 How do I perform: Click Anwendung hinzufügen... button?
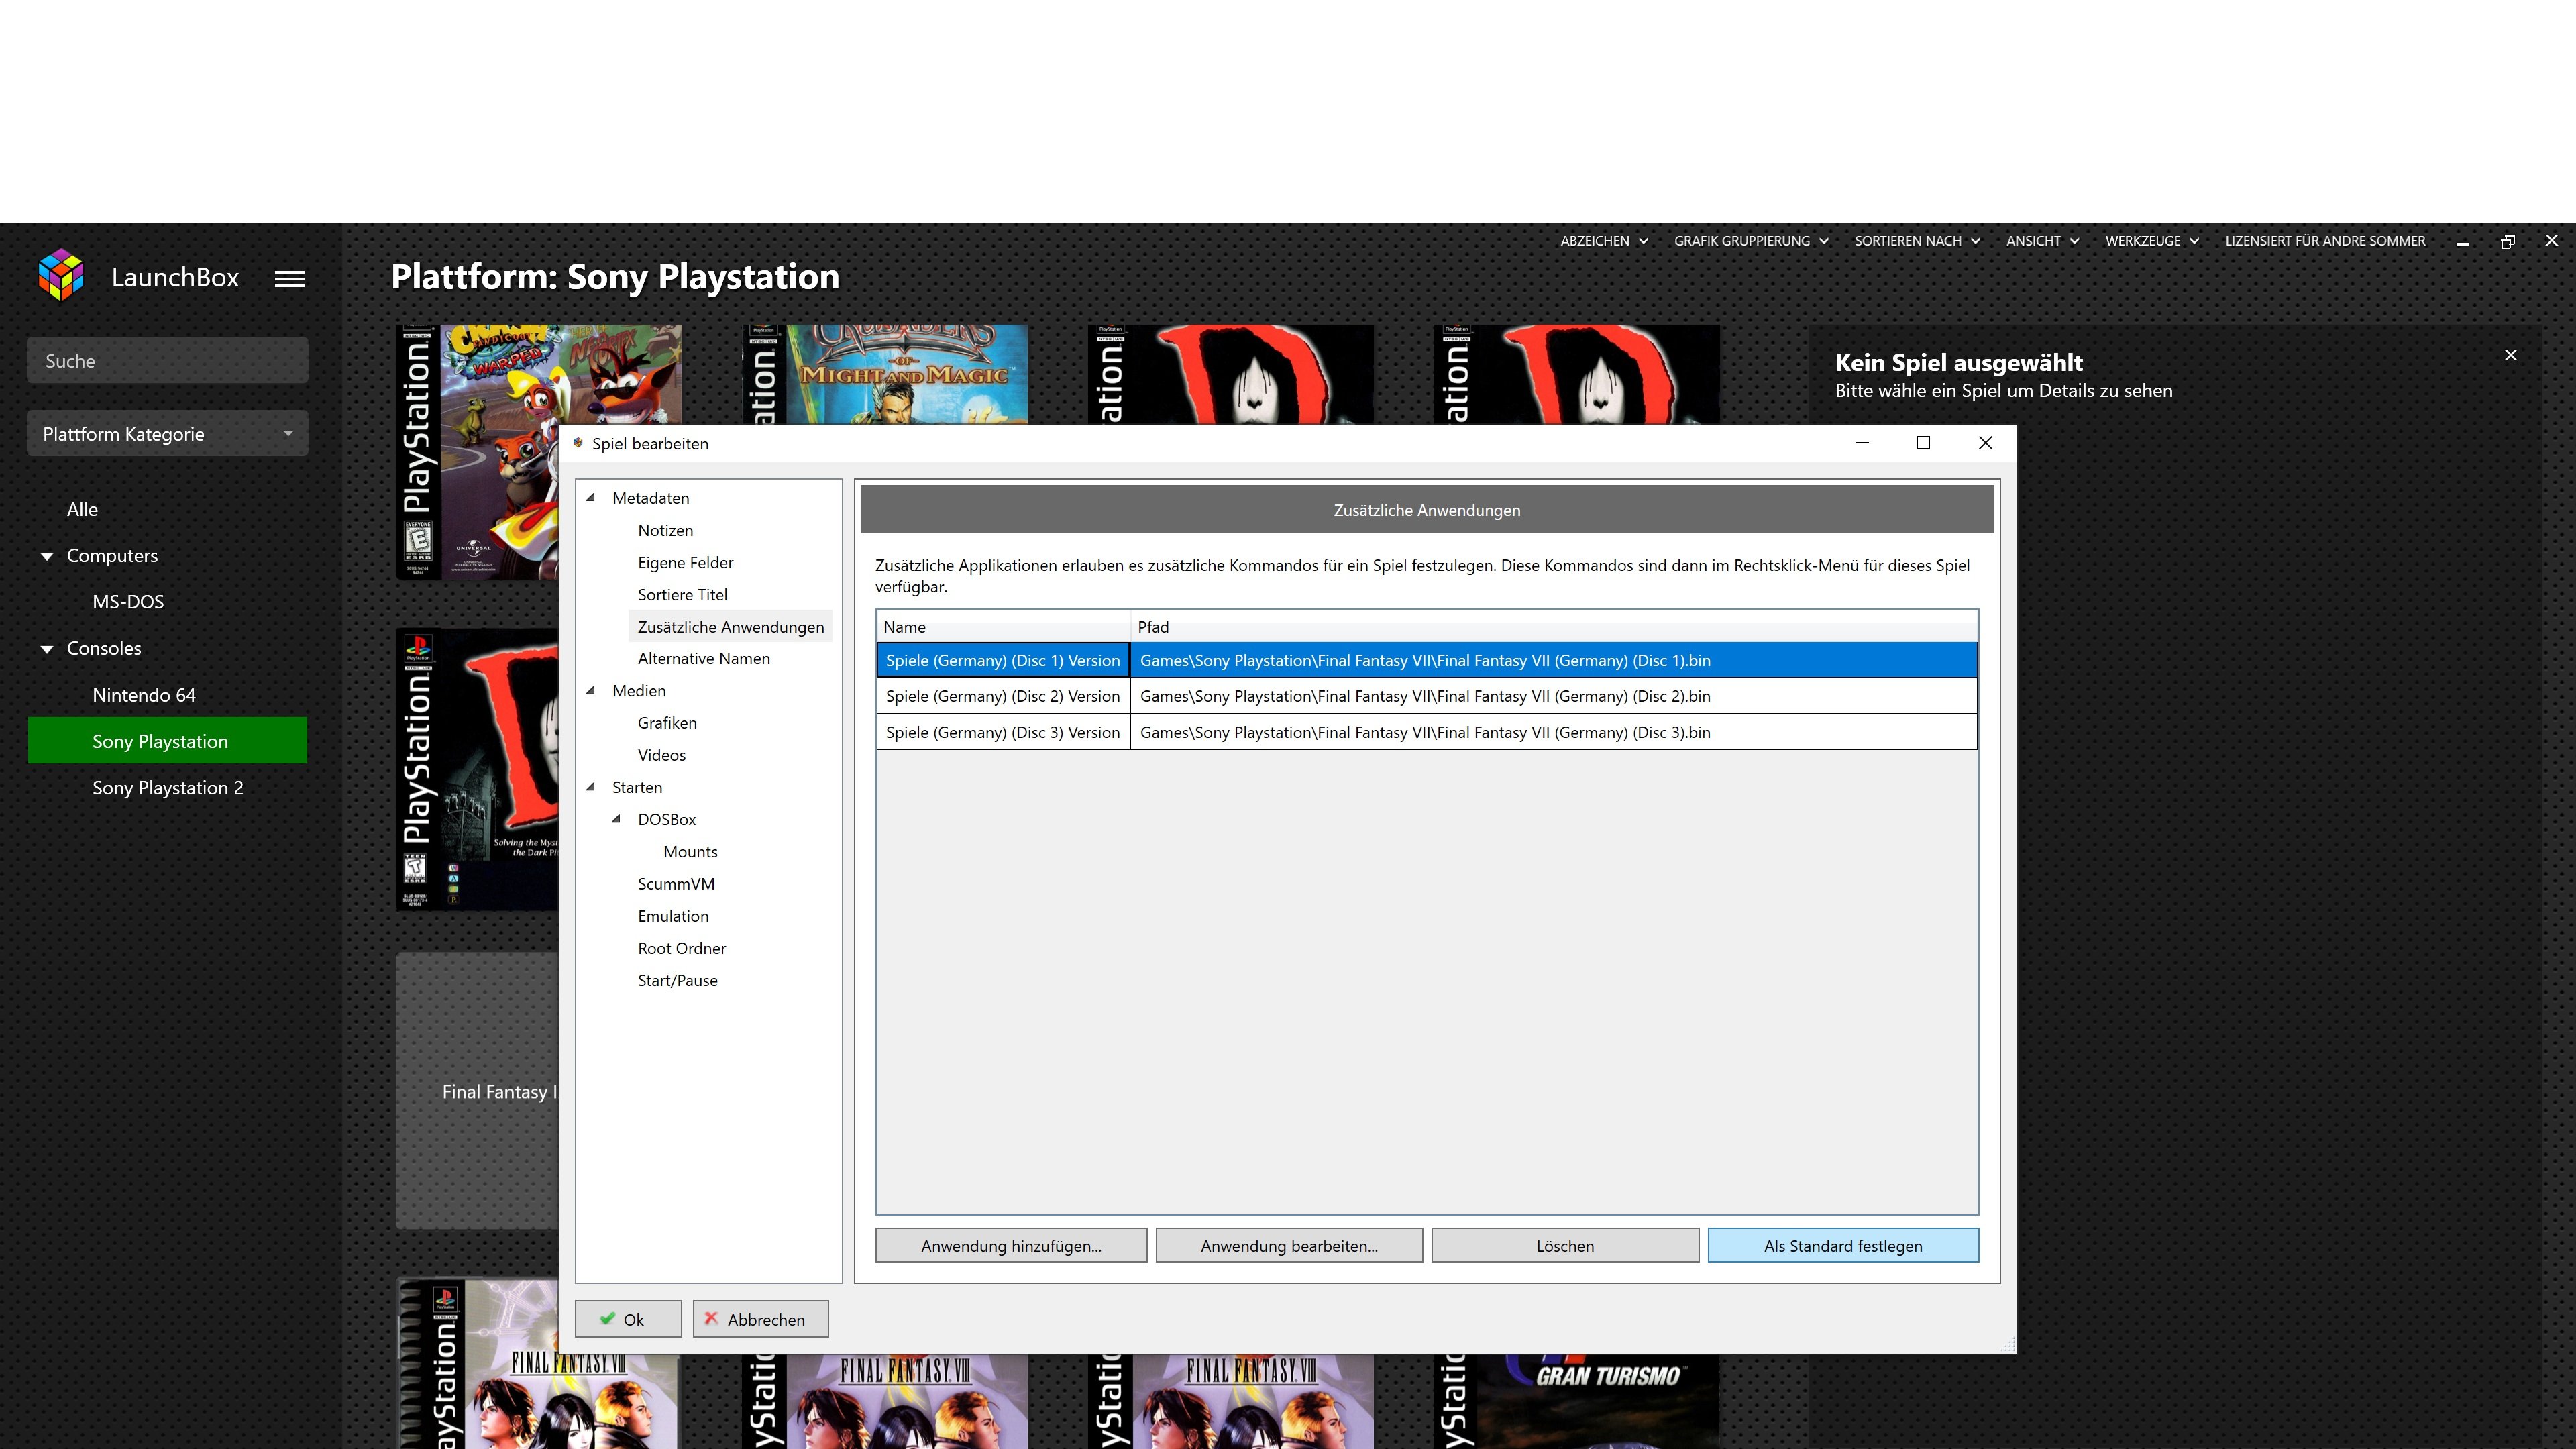pyautogui.click(x=1011, y=1245)
